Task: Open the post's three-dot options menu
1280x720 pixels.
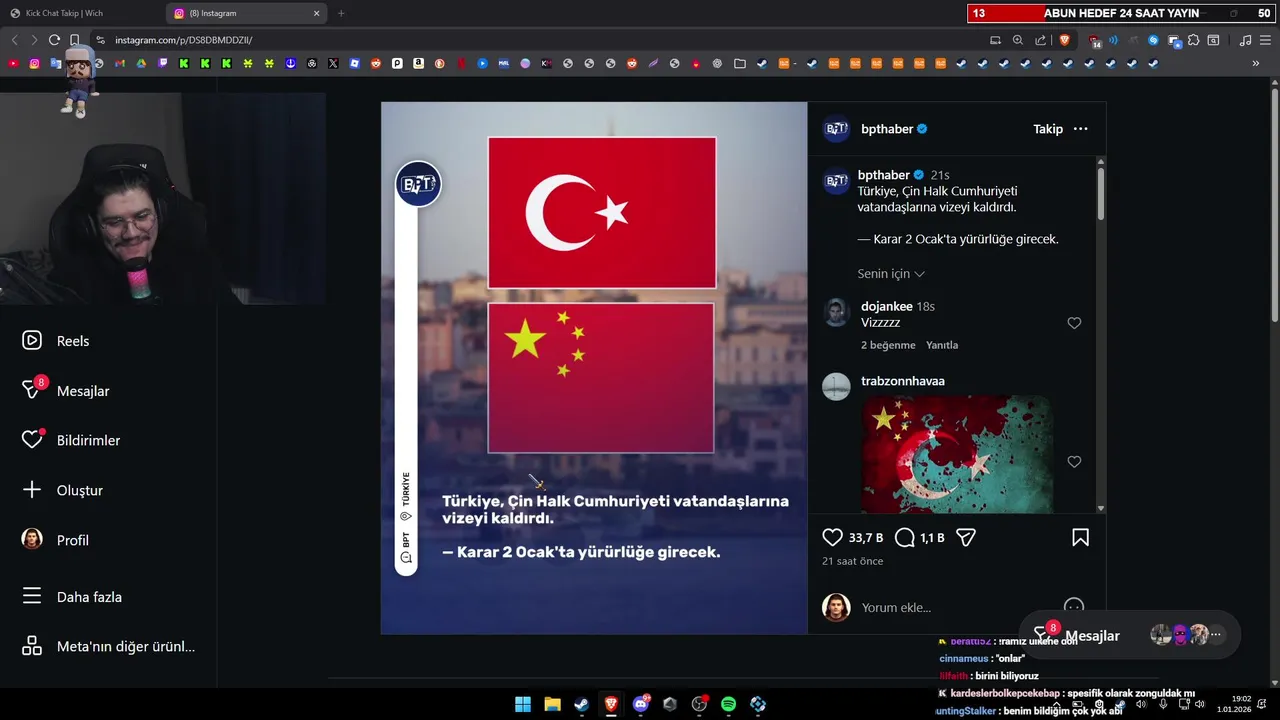Action: click(x=1080, y=129)
